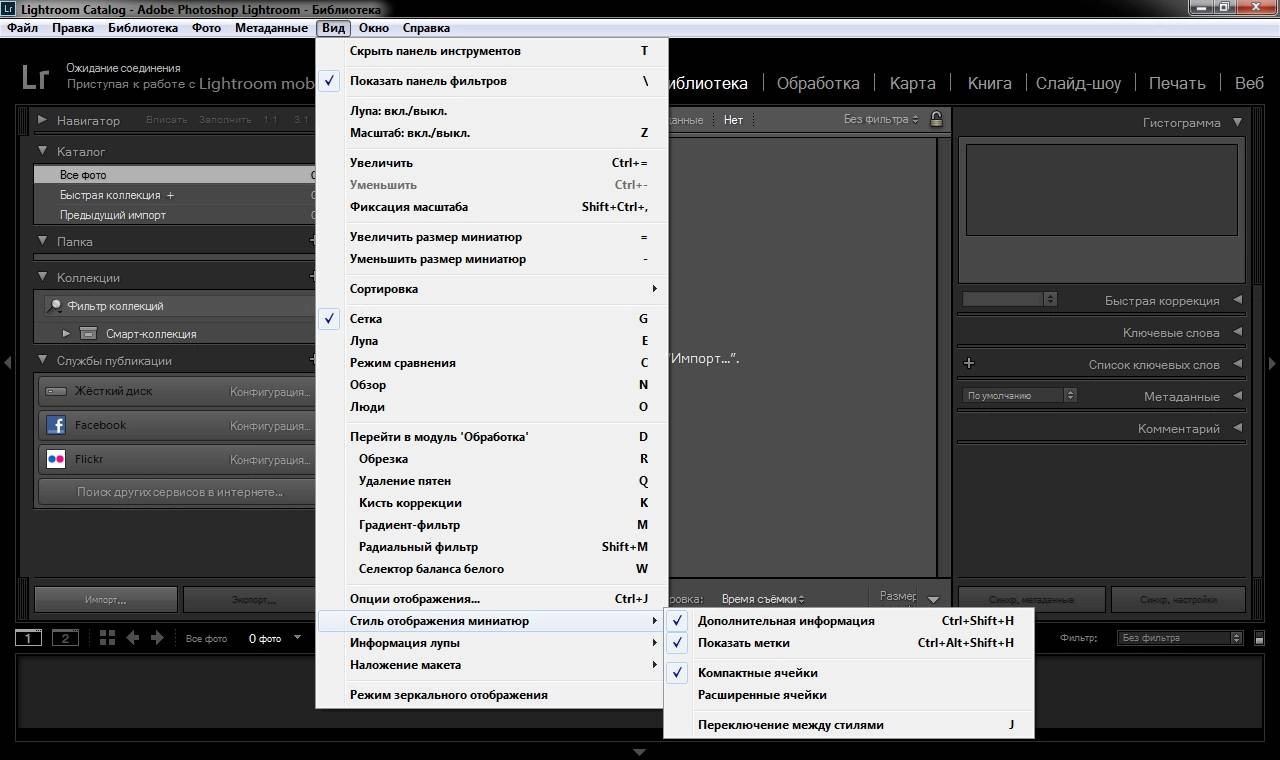This screenshot has width=1280, height=760.
Task: Open the 'Файл' menu
Action: pos(22,28)
